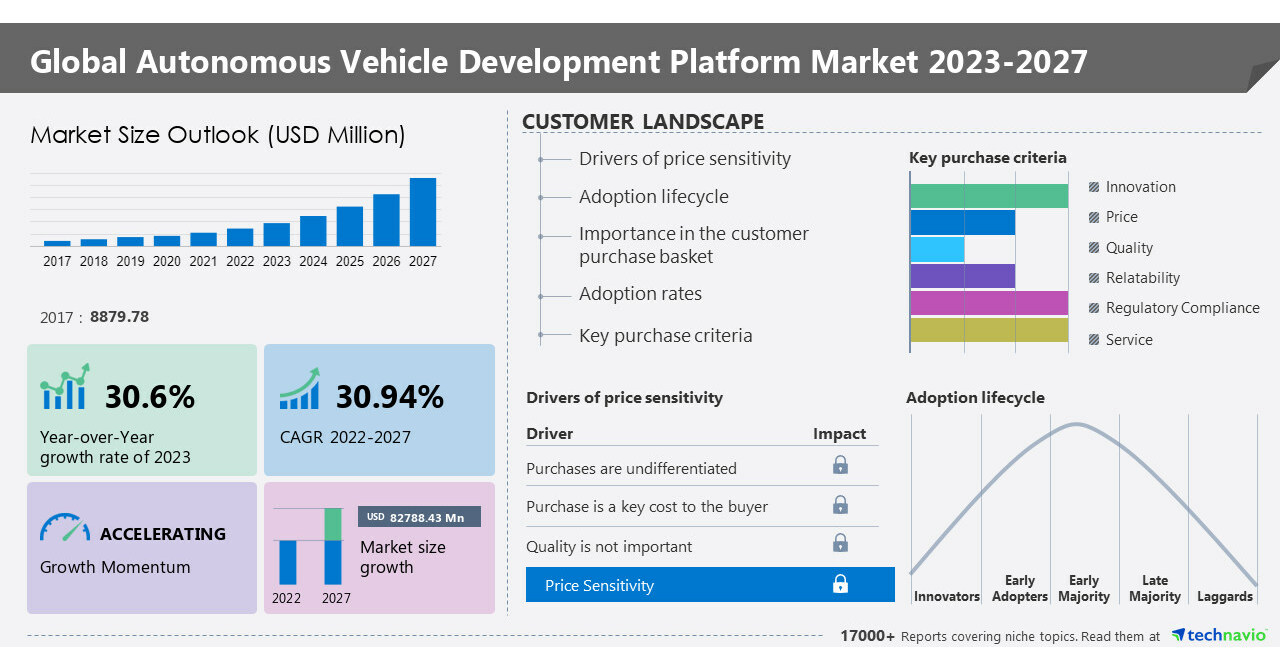This screenshot has height=670, width=1280.
Task: Click the 2027 bar in market size chart
Action: pyautogui.click(x=423, y=212)
